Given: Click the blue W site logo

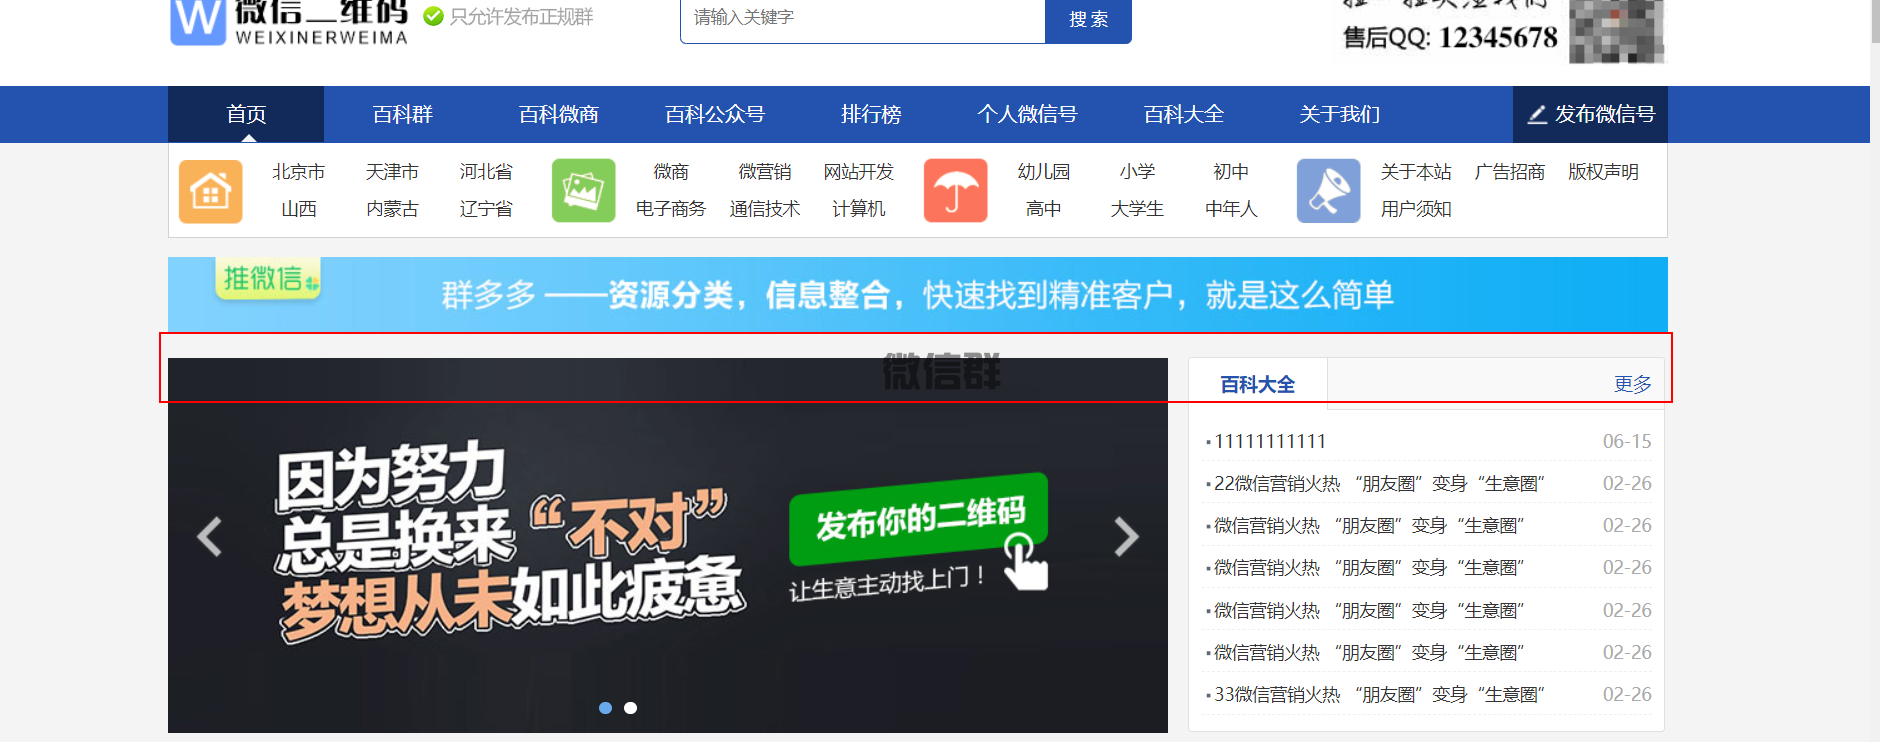Looking at the screenshot, I should click(x=198, y=21).
